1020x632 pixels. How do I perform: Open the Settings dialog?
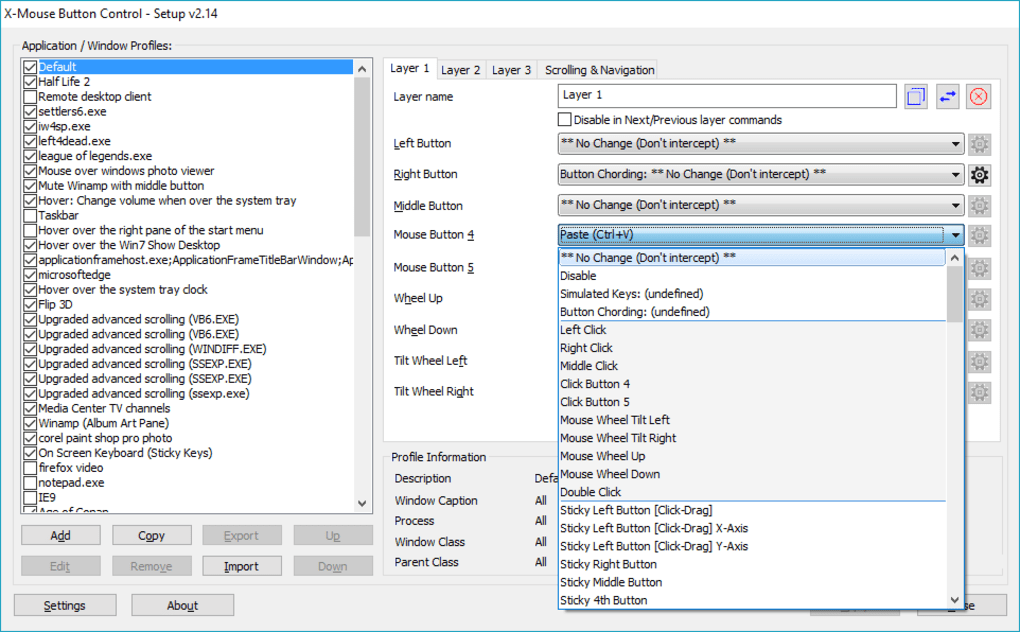(x=64, y=604)
